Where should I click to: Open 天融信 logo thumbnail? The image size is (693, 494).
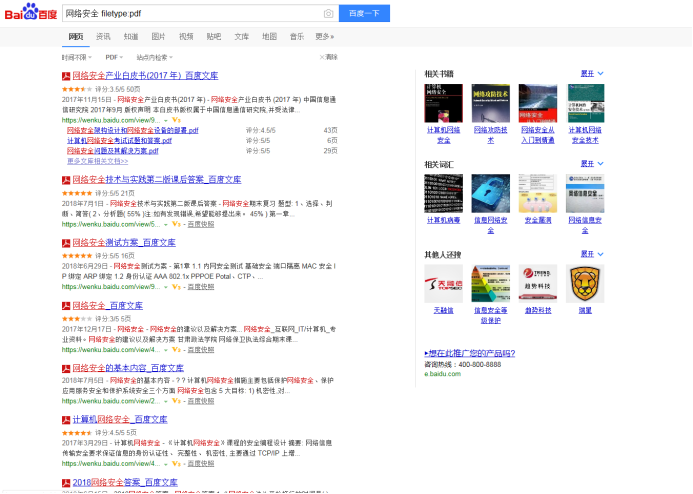coord(443,284)
